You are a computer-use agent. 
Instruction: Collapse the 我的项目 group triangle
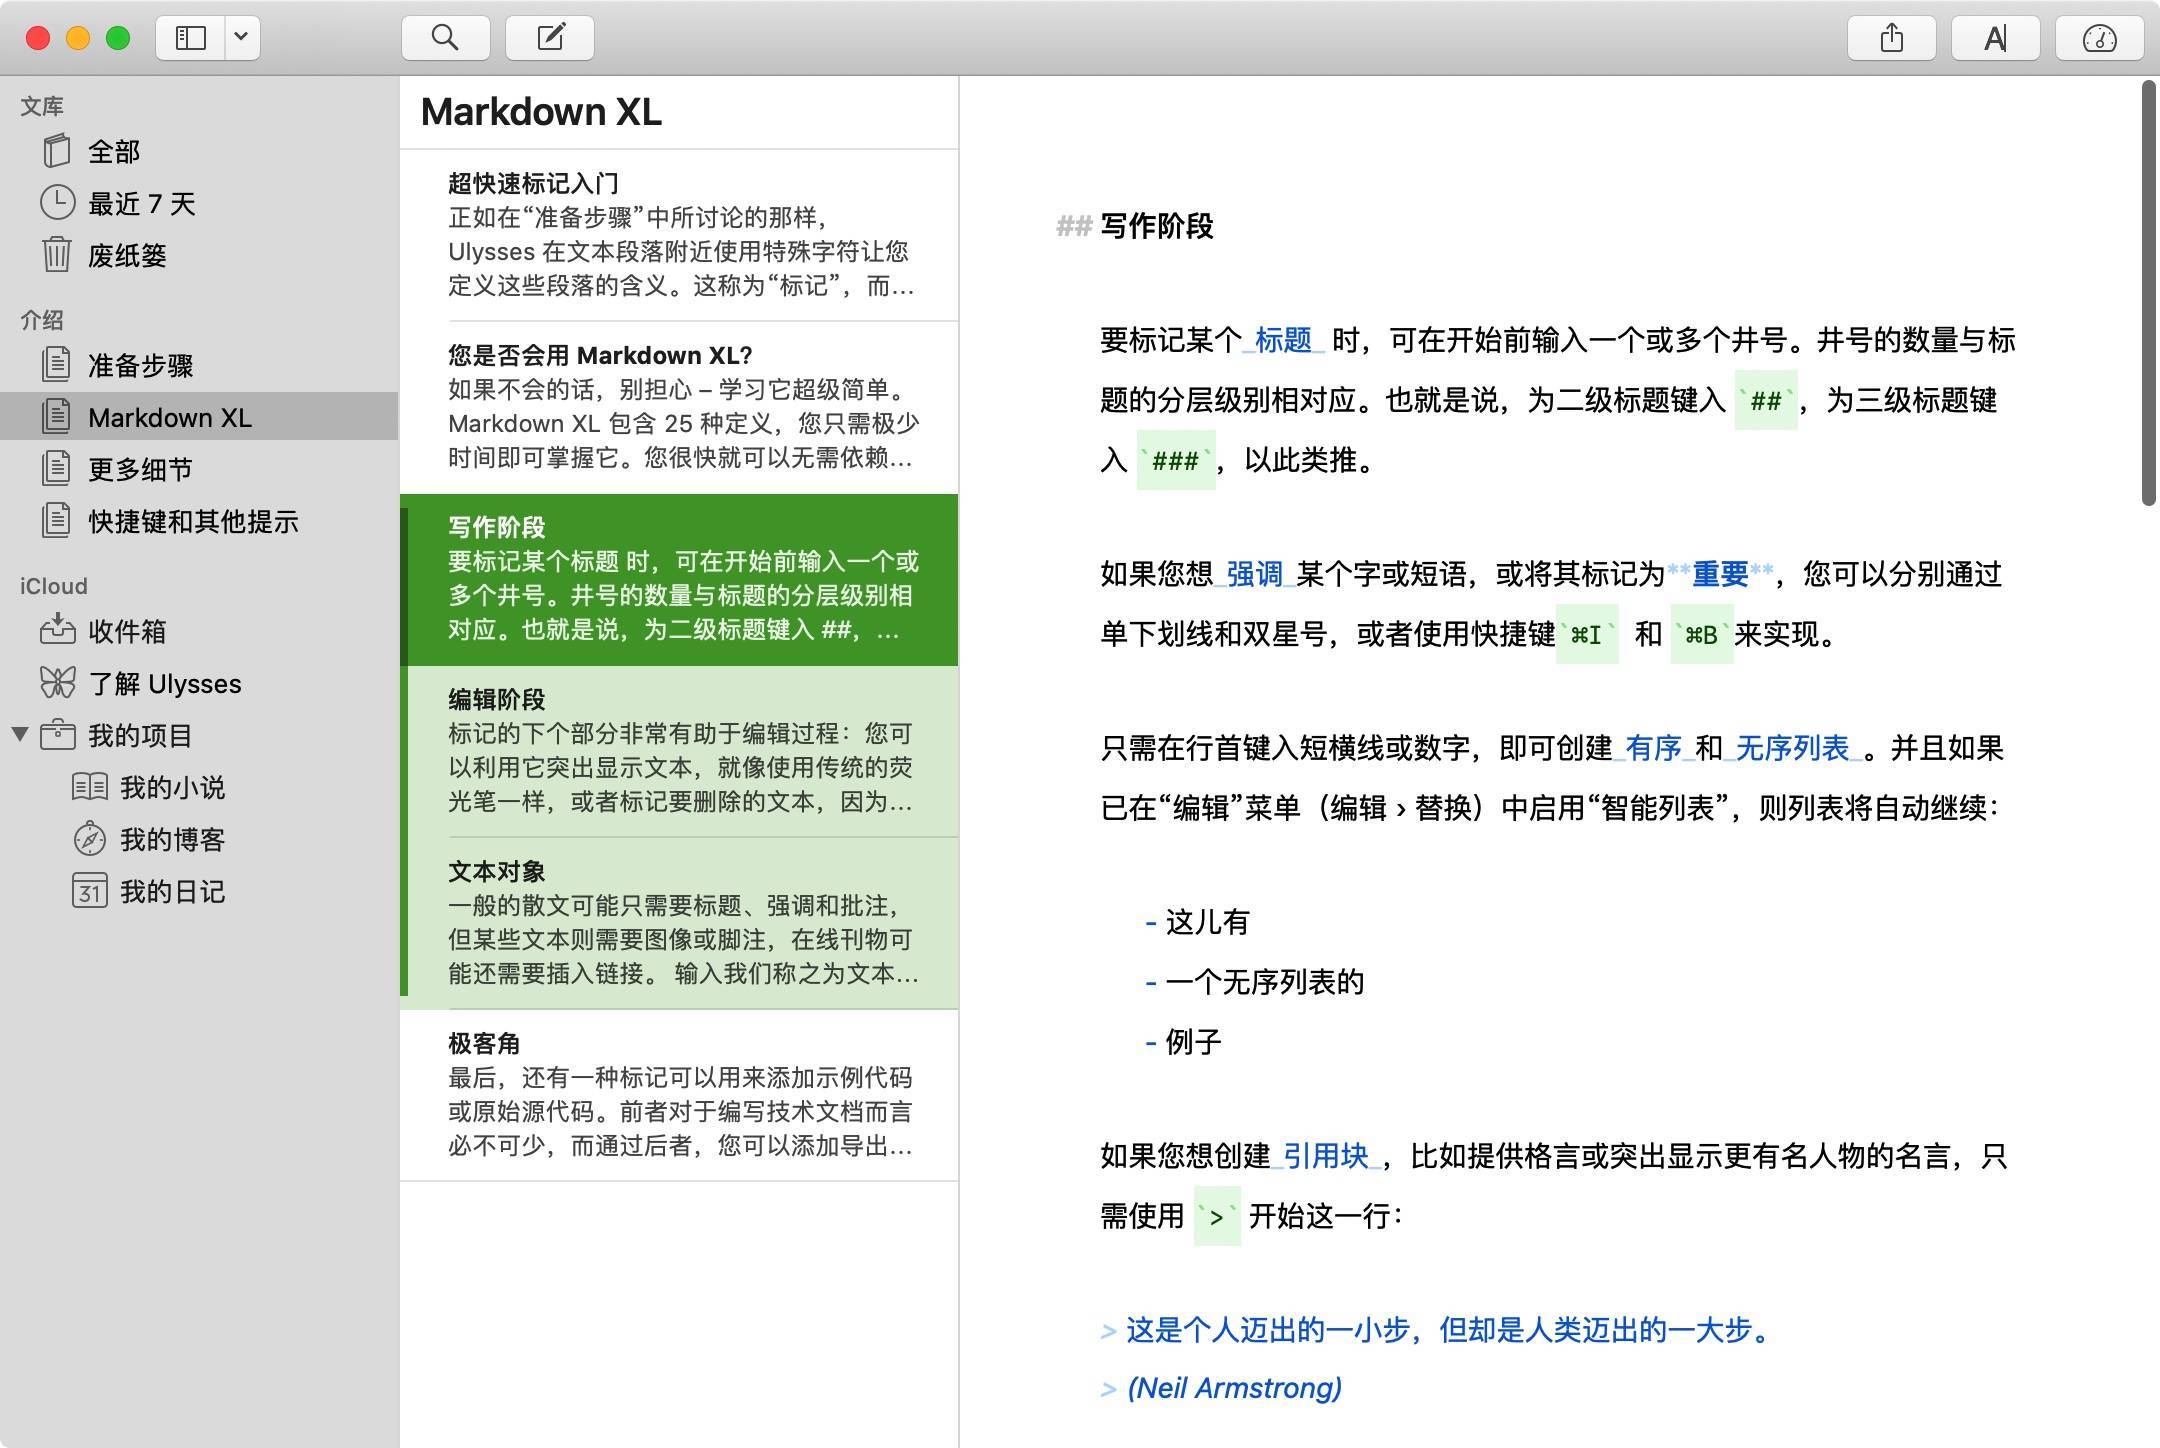click(x=20, y=734)
